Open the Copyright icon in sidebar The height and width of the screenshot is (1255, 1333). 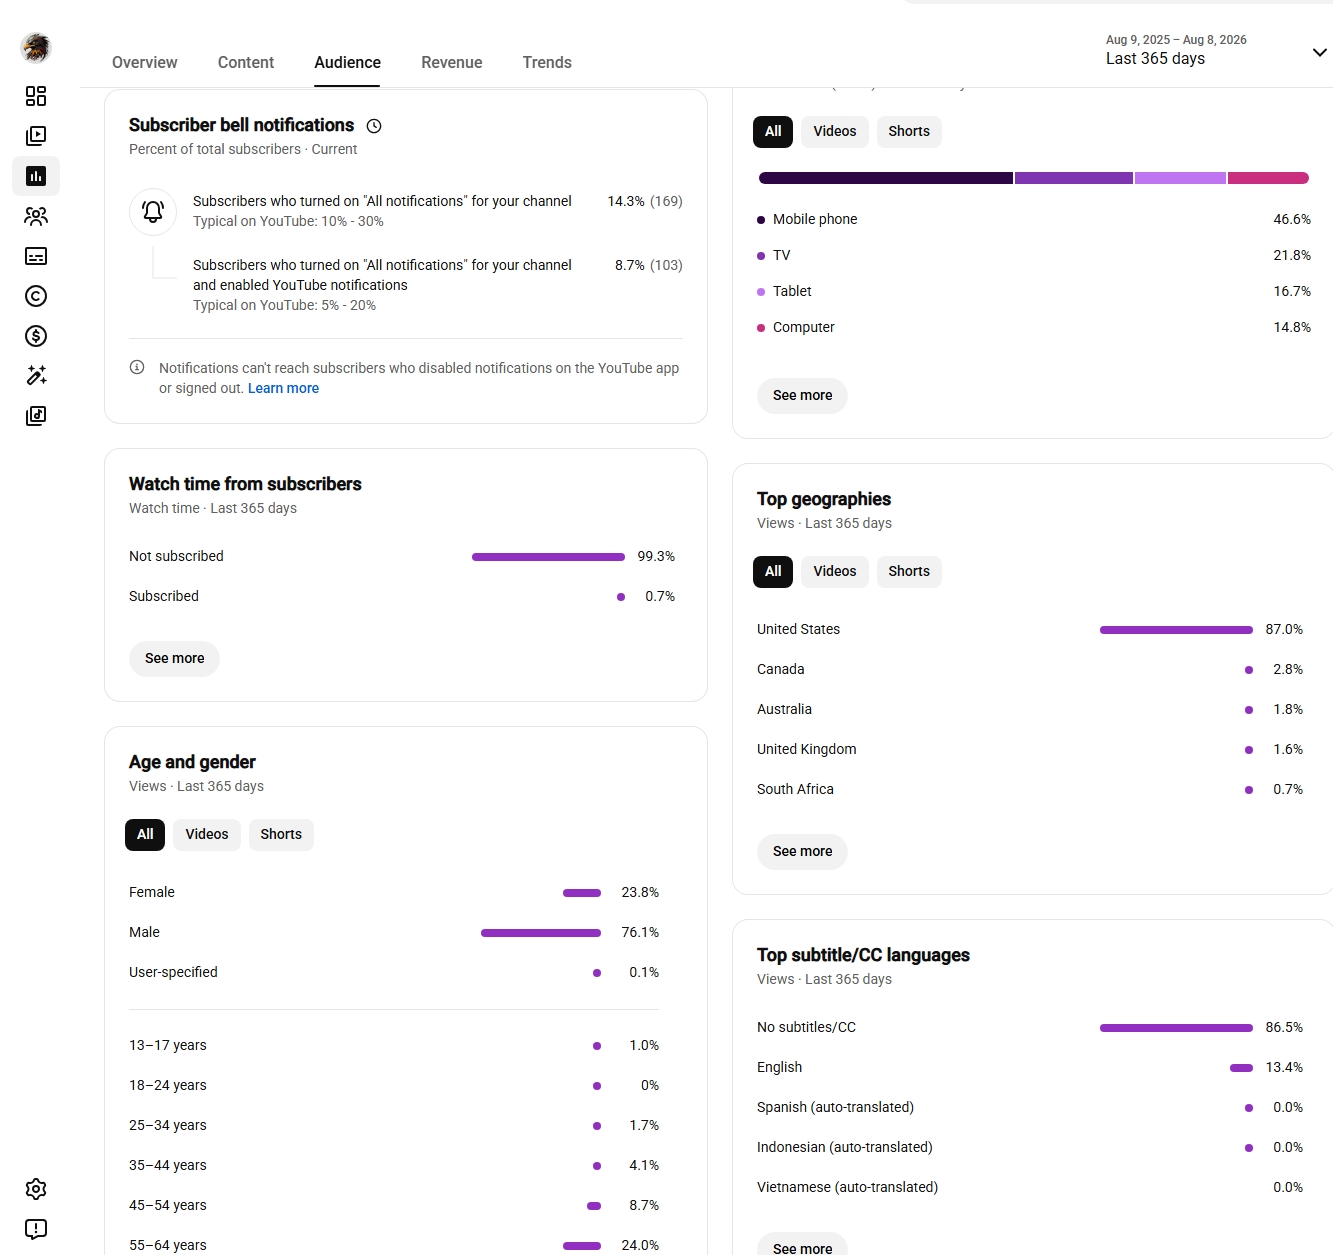pos(36,296)
